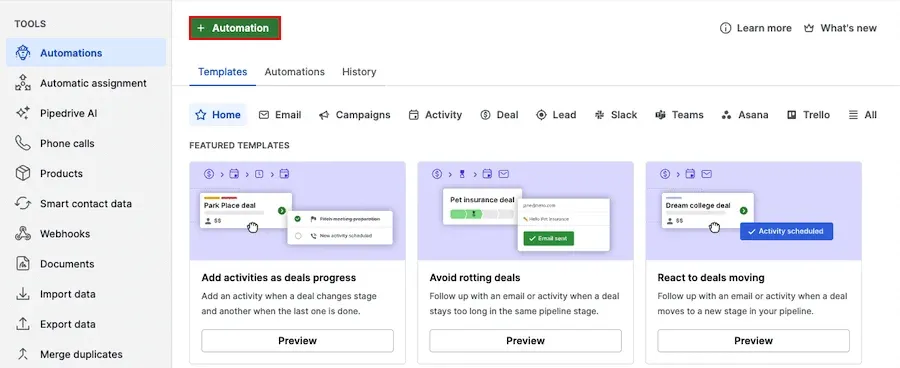Image resolution: width=900 pixels, height=368 pixels.
Task: Open Pipedrive AI settings
Action: 86,113
